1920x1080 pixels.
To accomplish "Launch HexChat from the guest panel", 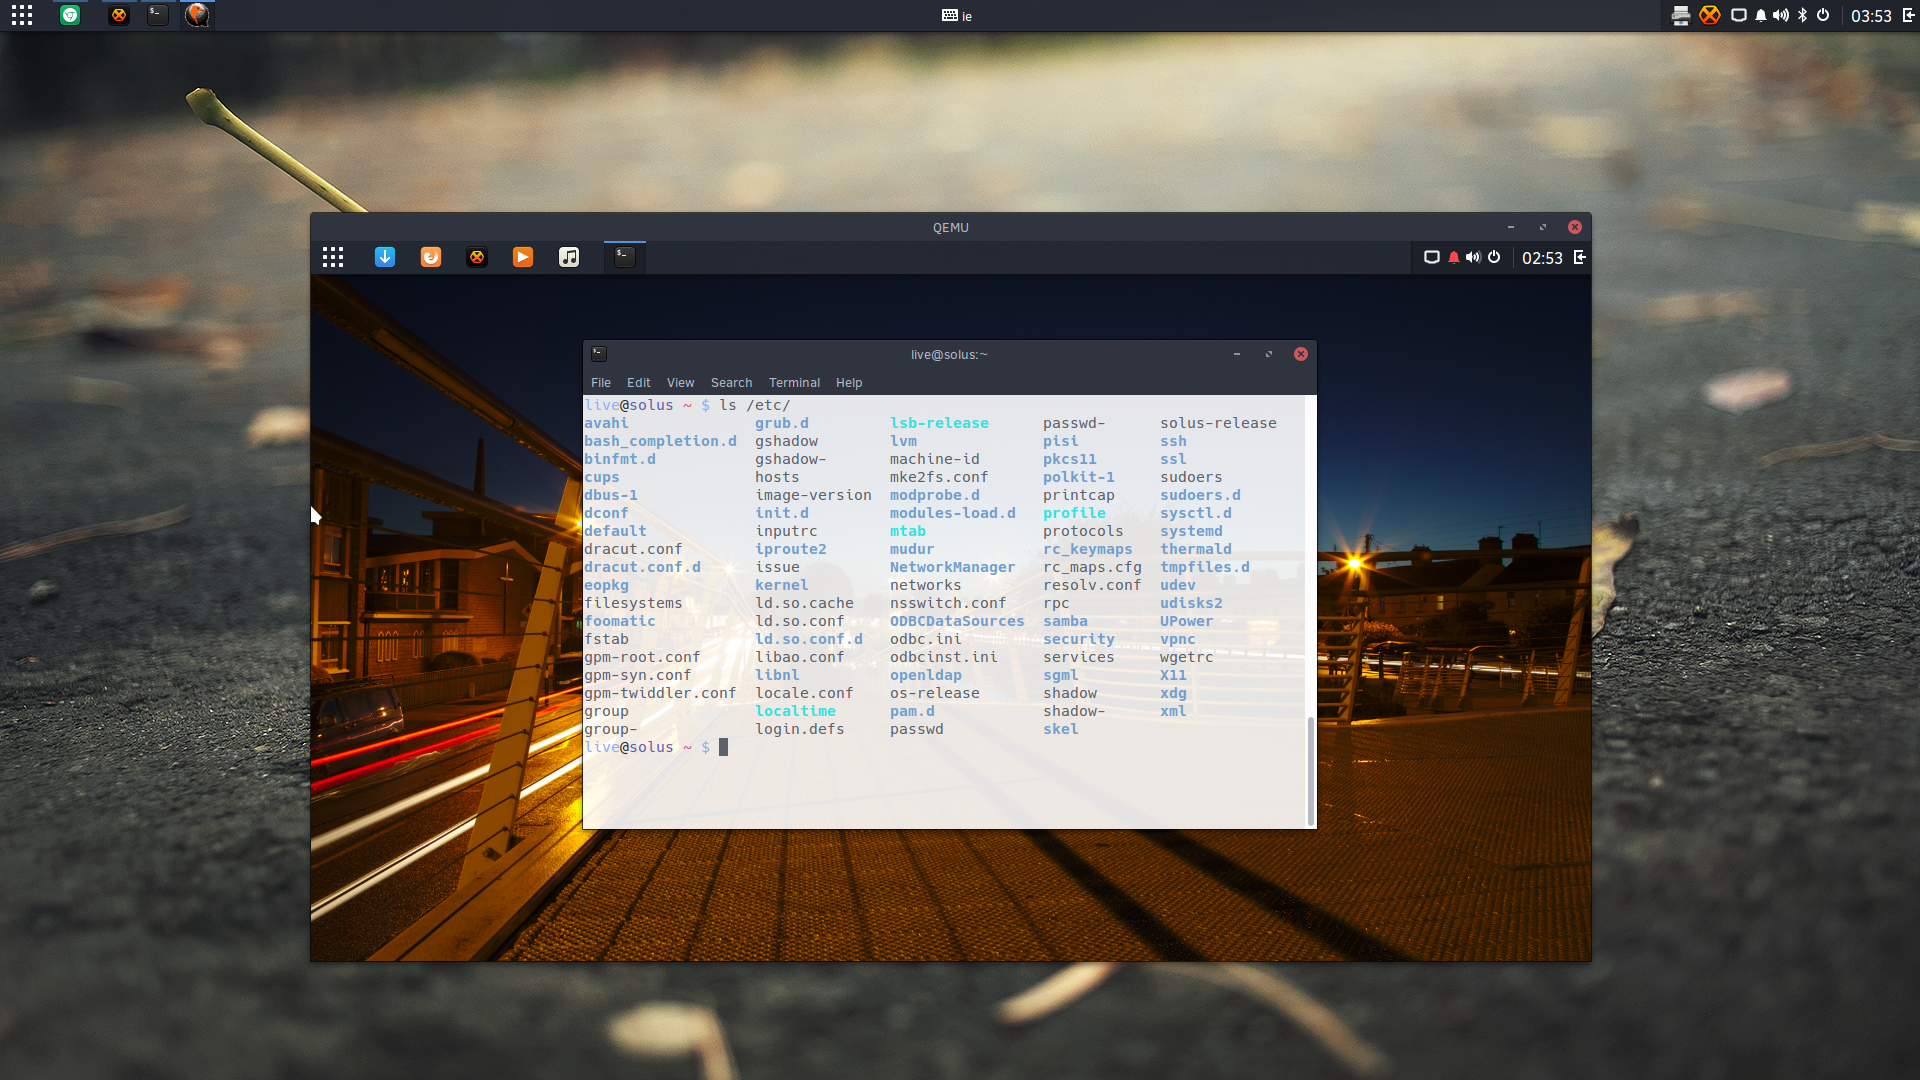I will pyautogui.click(x=477, y=257).
